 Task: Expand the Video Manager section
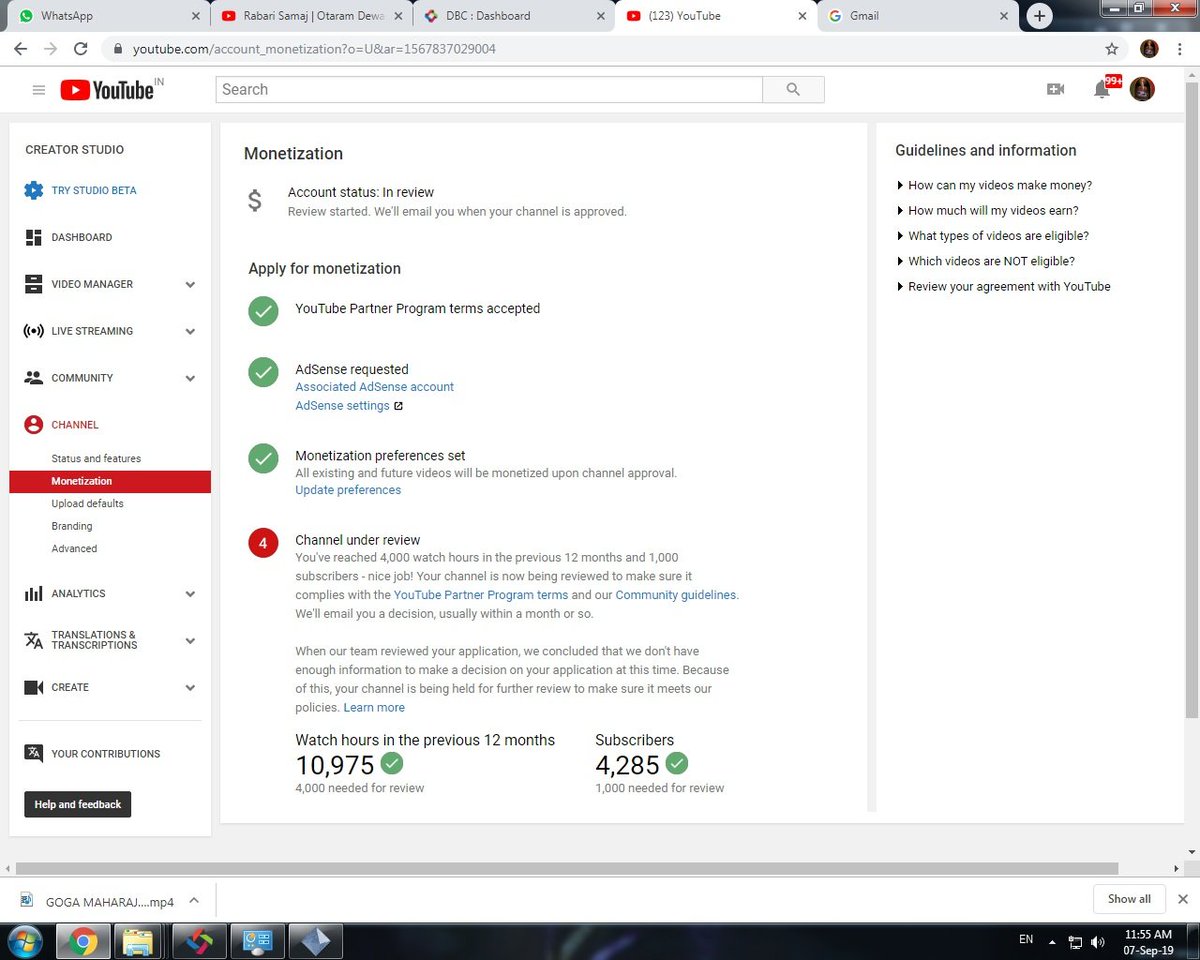[x=190, y=285]
